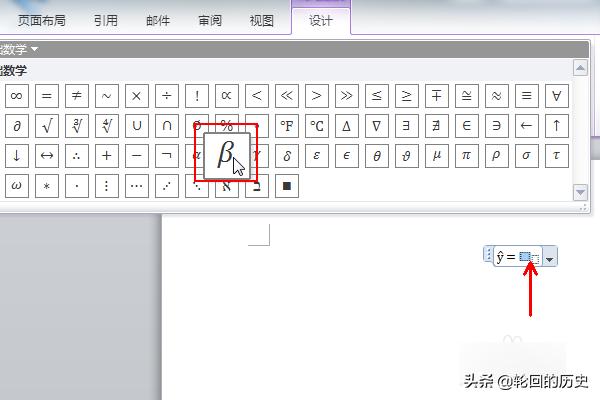Insert the almost-equal double tilde symbol

click(x=497, y=96)
